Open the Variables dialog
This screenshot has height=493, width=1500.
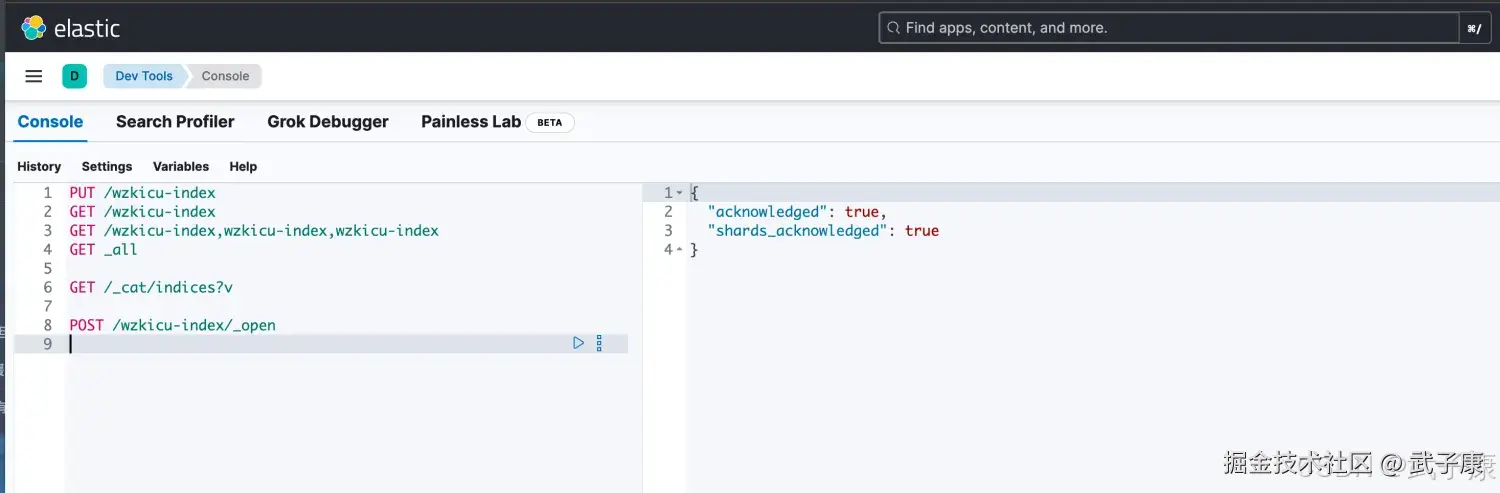(181, 167)
